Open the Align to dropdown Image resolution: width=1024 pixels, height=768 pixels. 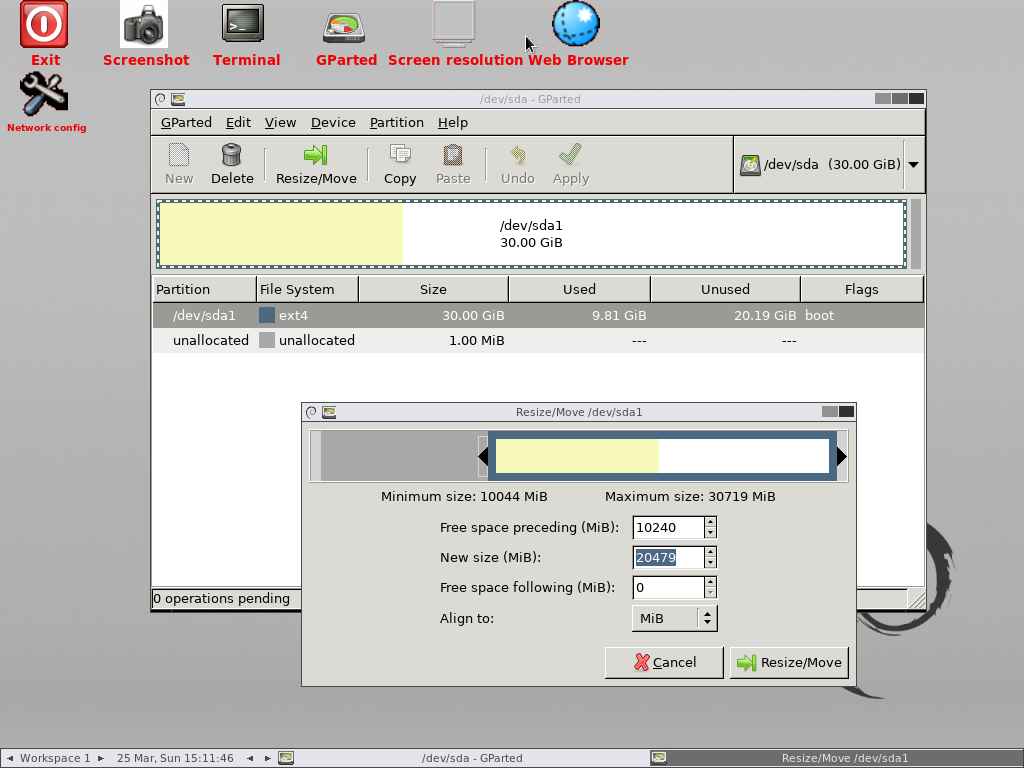(x=674, y=618)
